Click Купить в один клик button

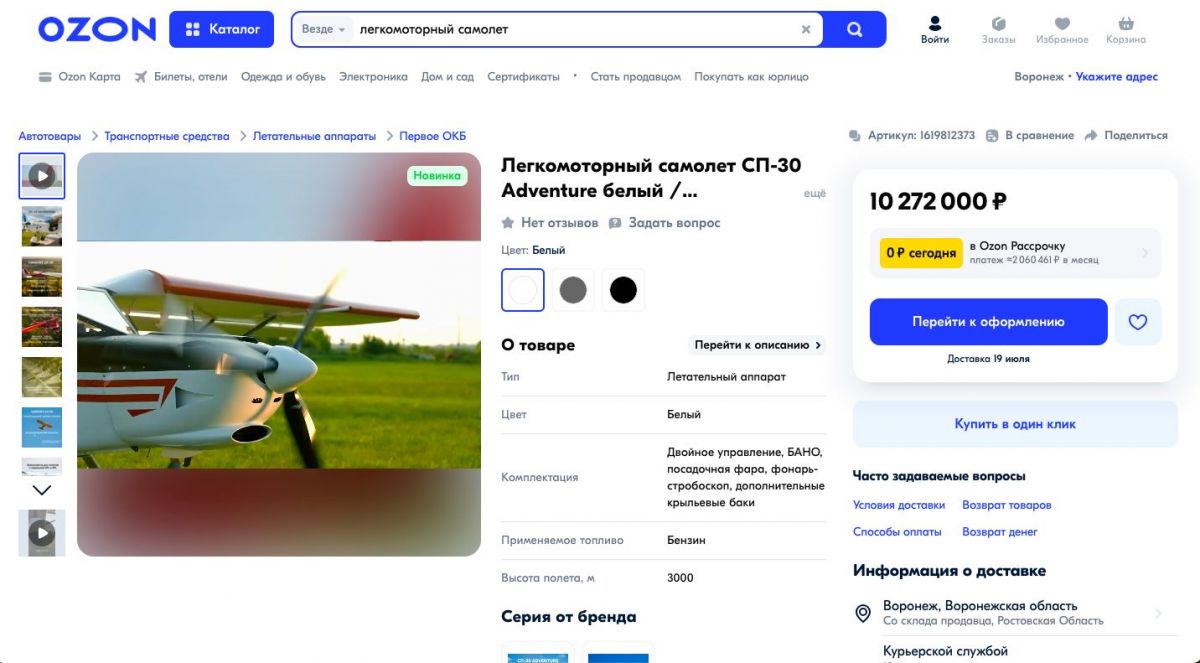pos(1015,424)
